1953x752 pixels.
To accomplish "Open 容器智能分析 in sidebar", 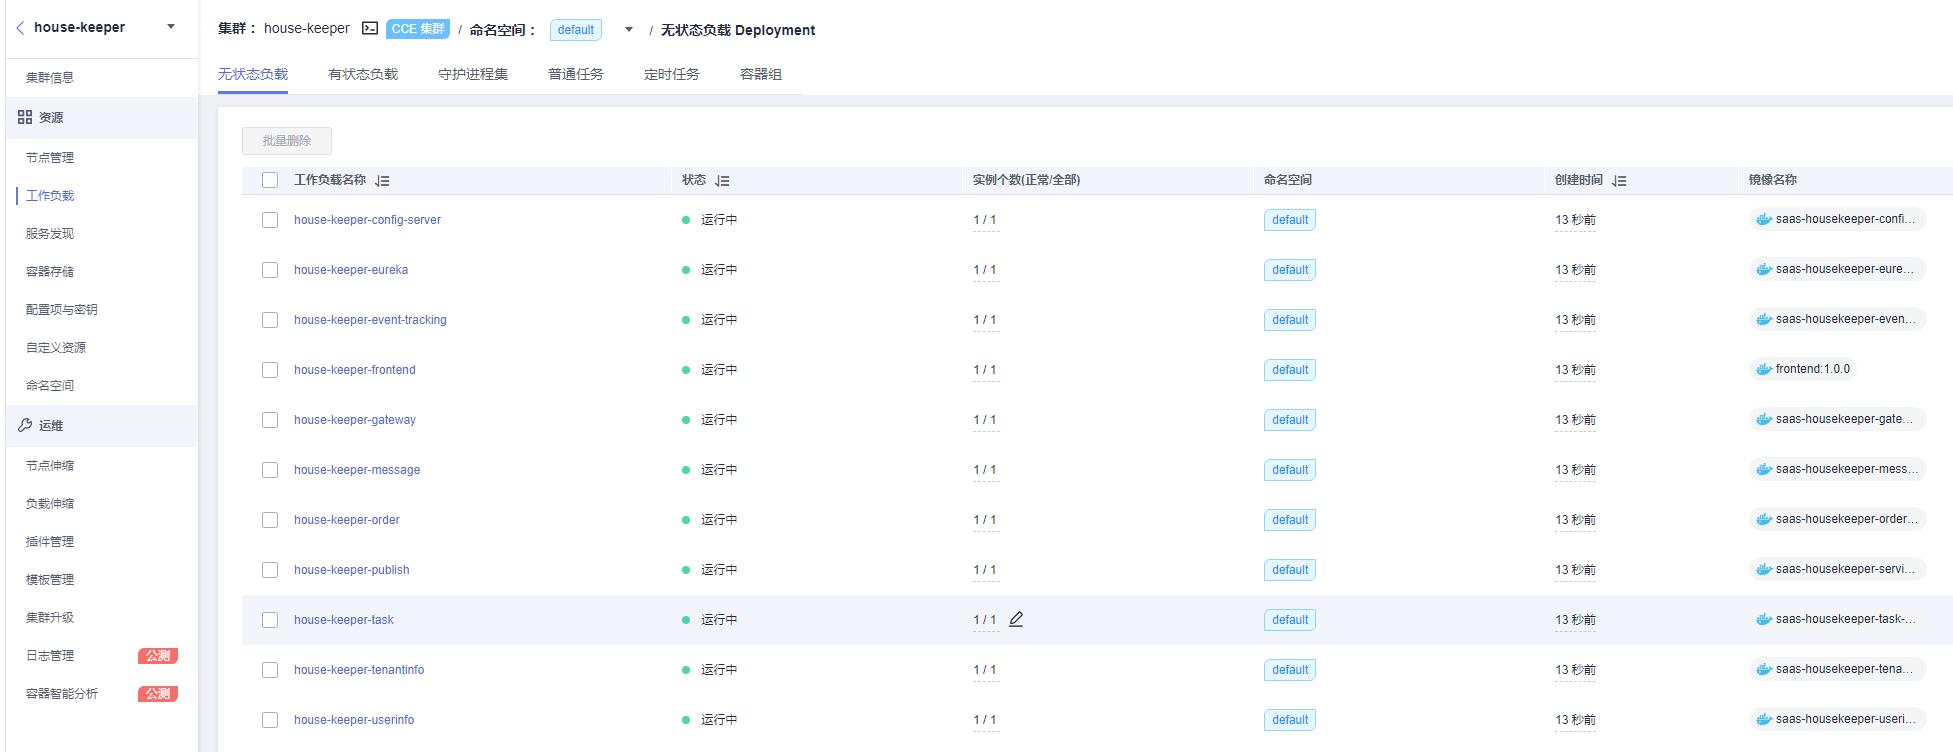I will [x=62, y=694].
